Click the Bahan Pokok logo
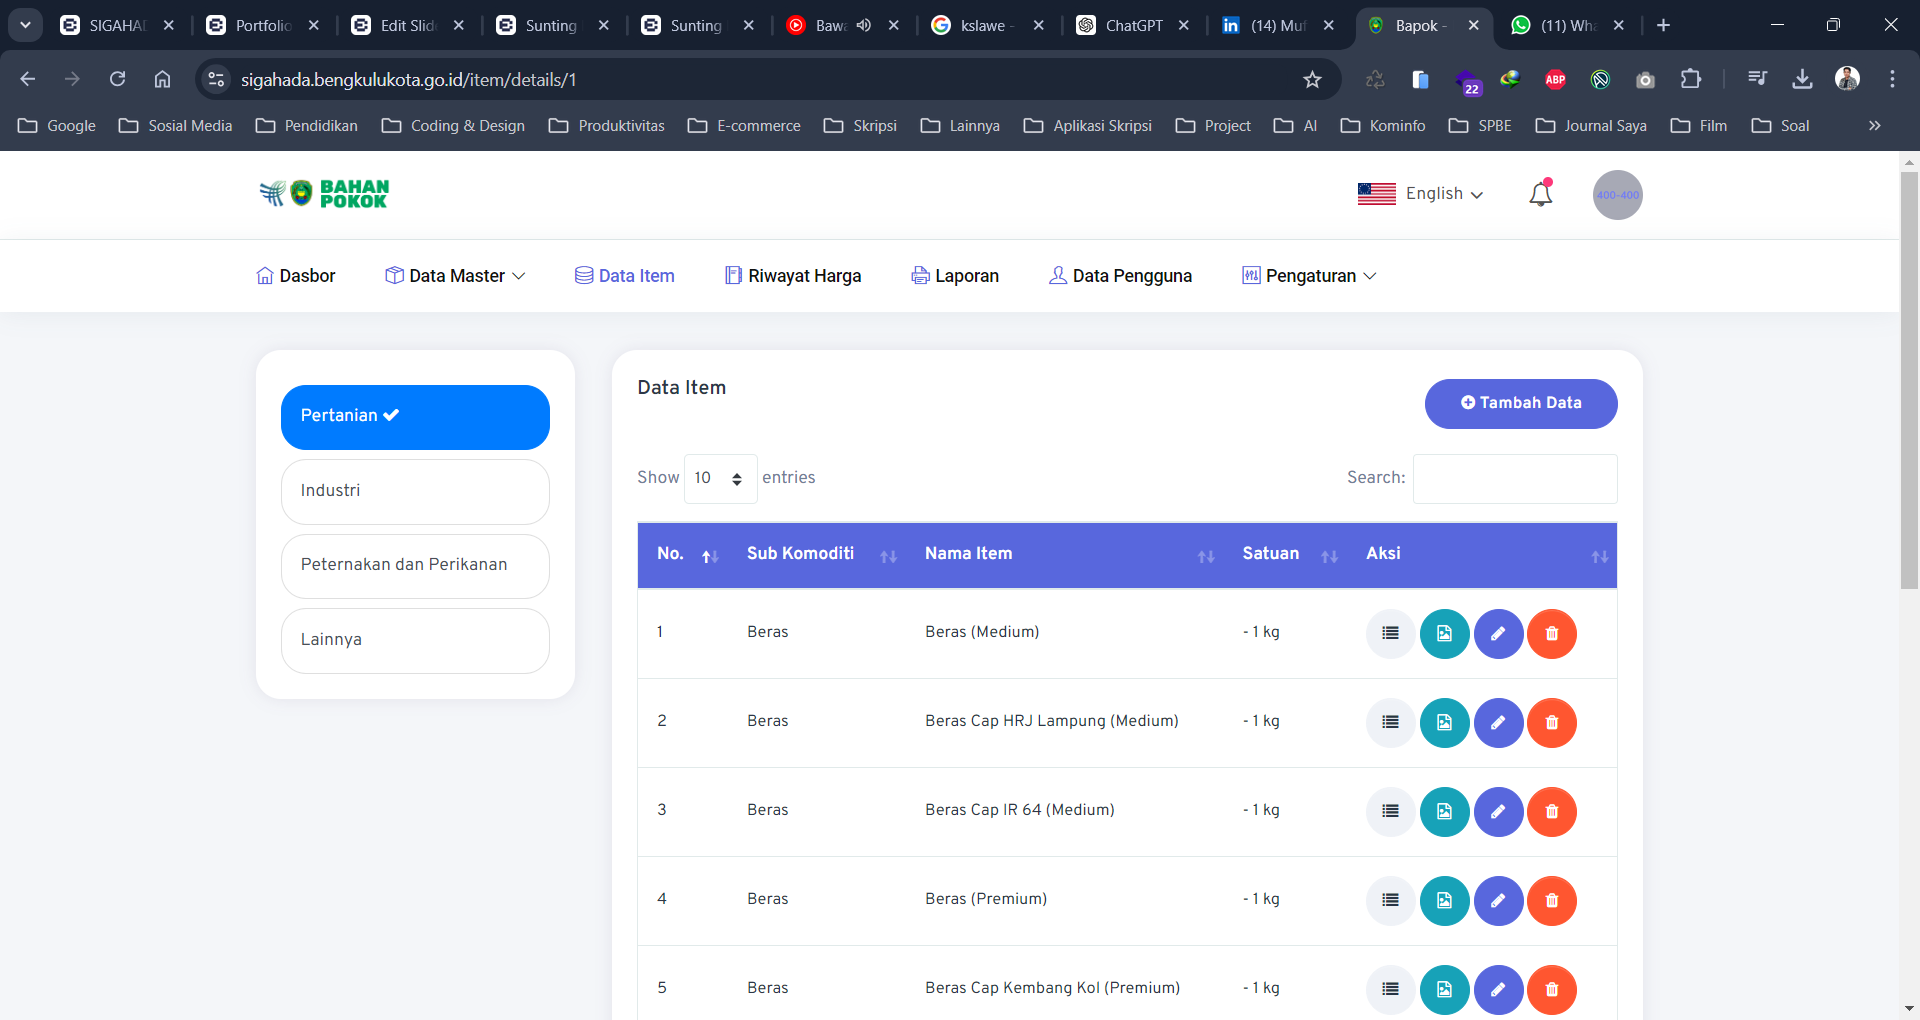This screenshot has width=1920, height=1020. coord(324,194)
